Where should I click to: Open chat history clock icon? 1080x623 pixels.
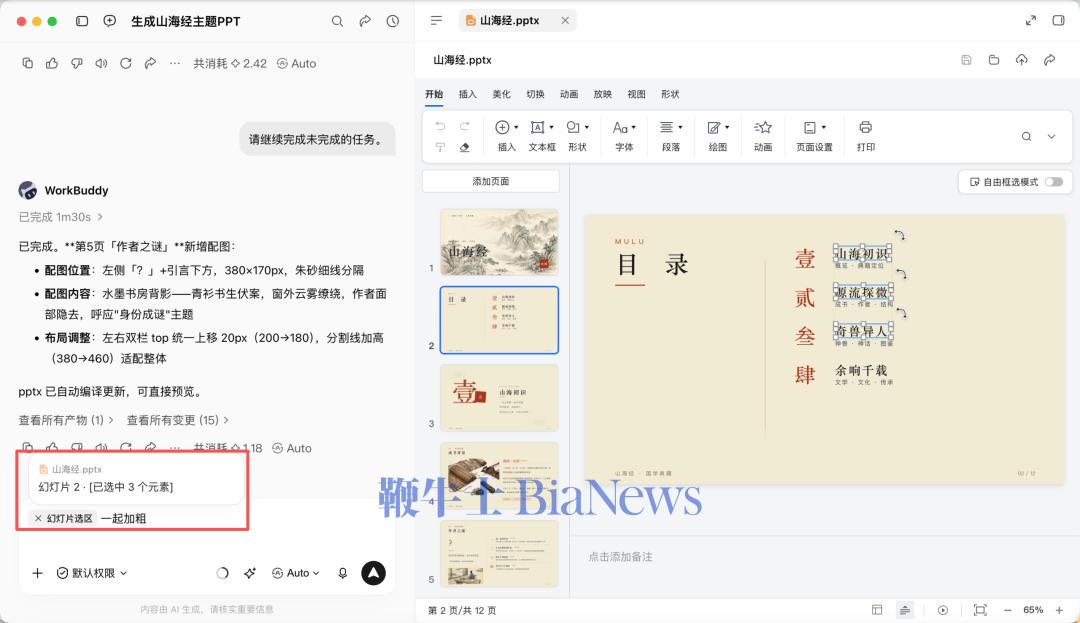tap(393, 21)
